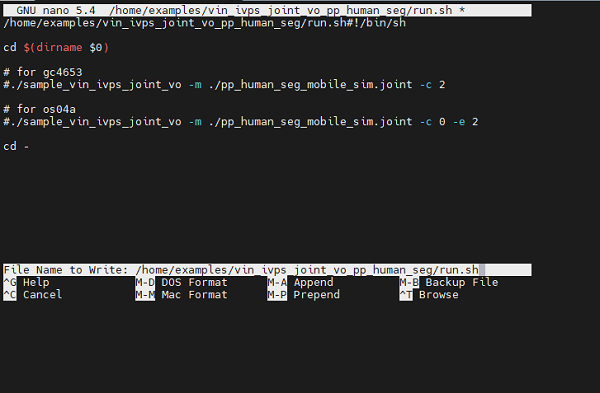Click the ^C Cancel shortcut key
Viewport: 600px width, 393px height.
coord(10,295)
